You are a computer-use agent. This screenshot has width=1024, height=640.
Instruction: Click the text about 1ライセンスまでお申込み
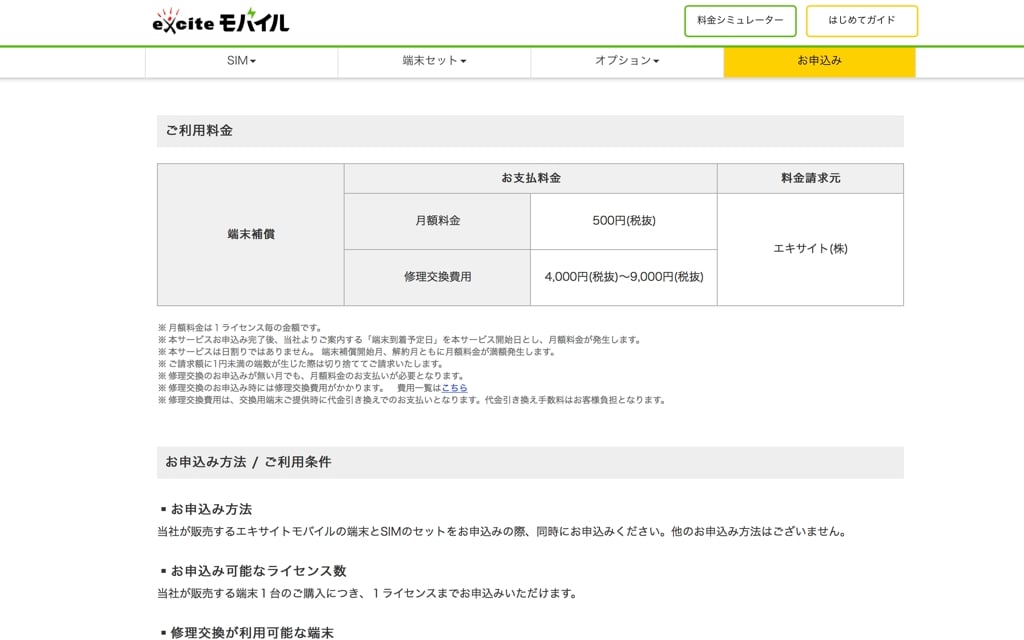click(367, 594)
